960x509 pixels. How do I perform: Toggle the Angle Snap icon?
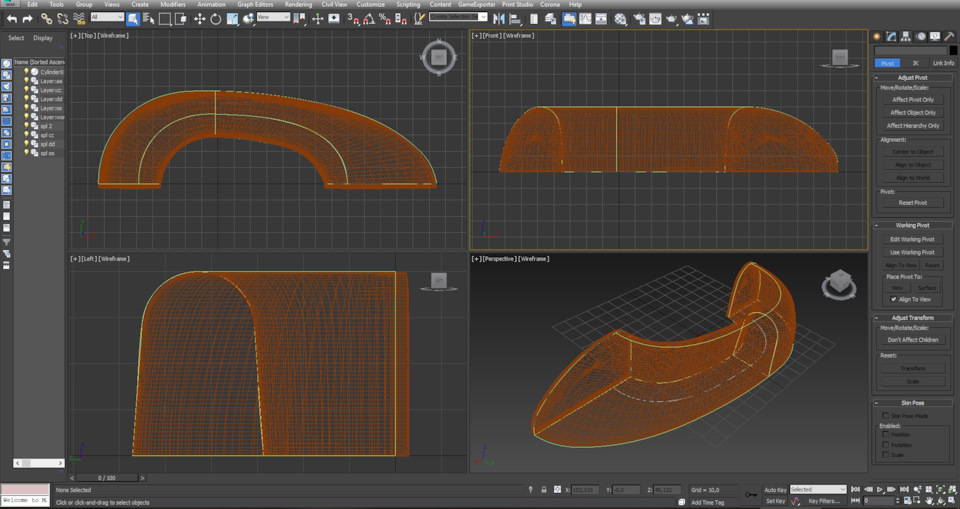click(x=369, y=18)
